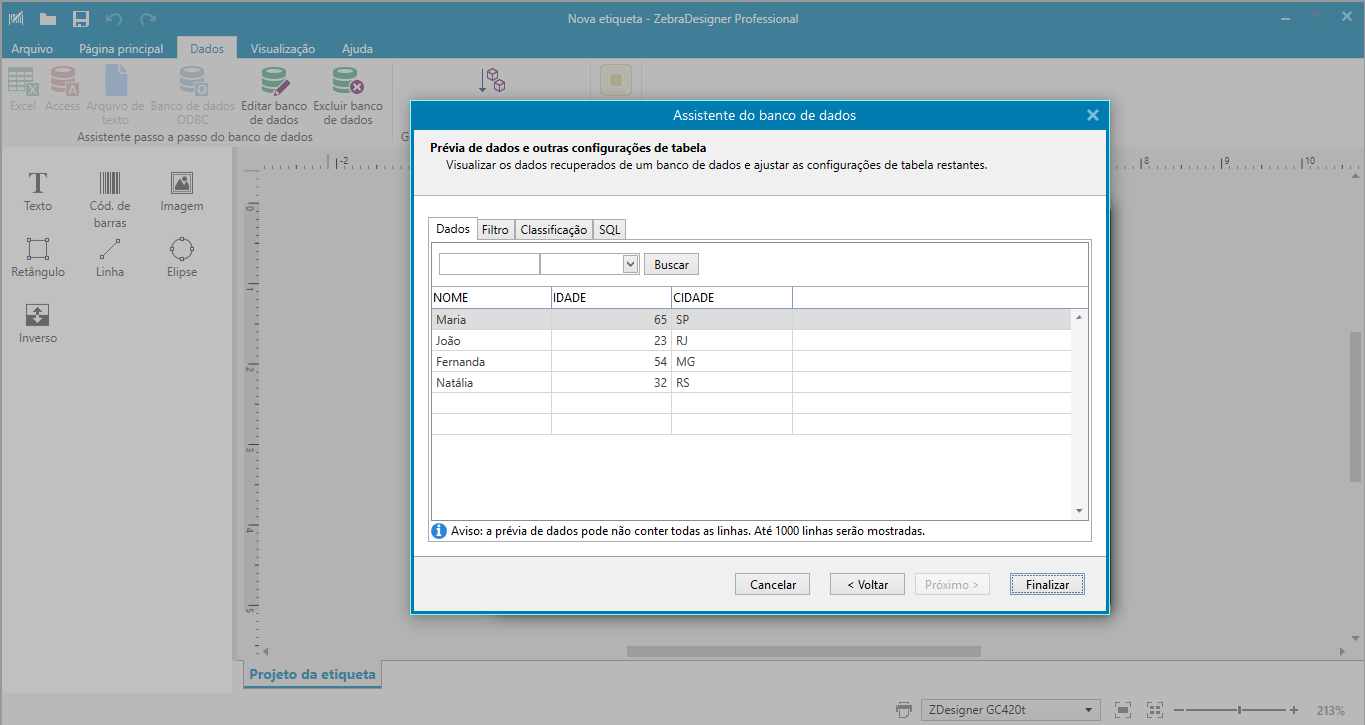Image resolution: width=1365 pixels, height=725 pixels.
Task: Switch to the Filtro tab
Action: coord(495,229)
